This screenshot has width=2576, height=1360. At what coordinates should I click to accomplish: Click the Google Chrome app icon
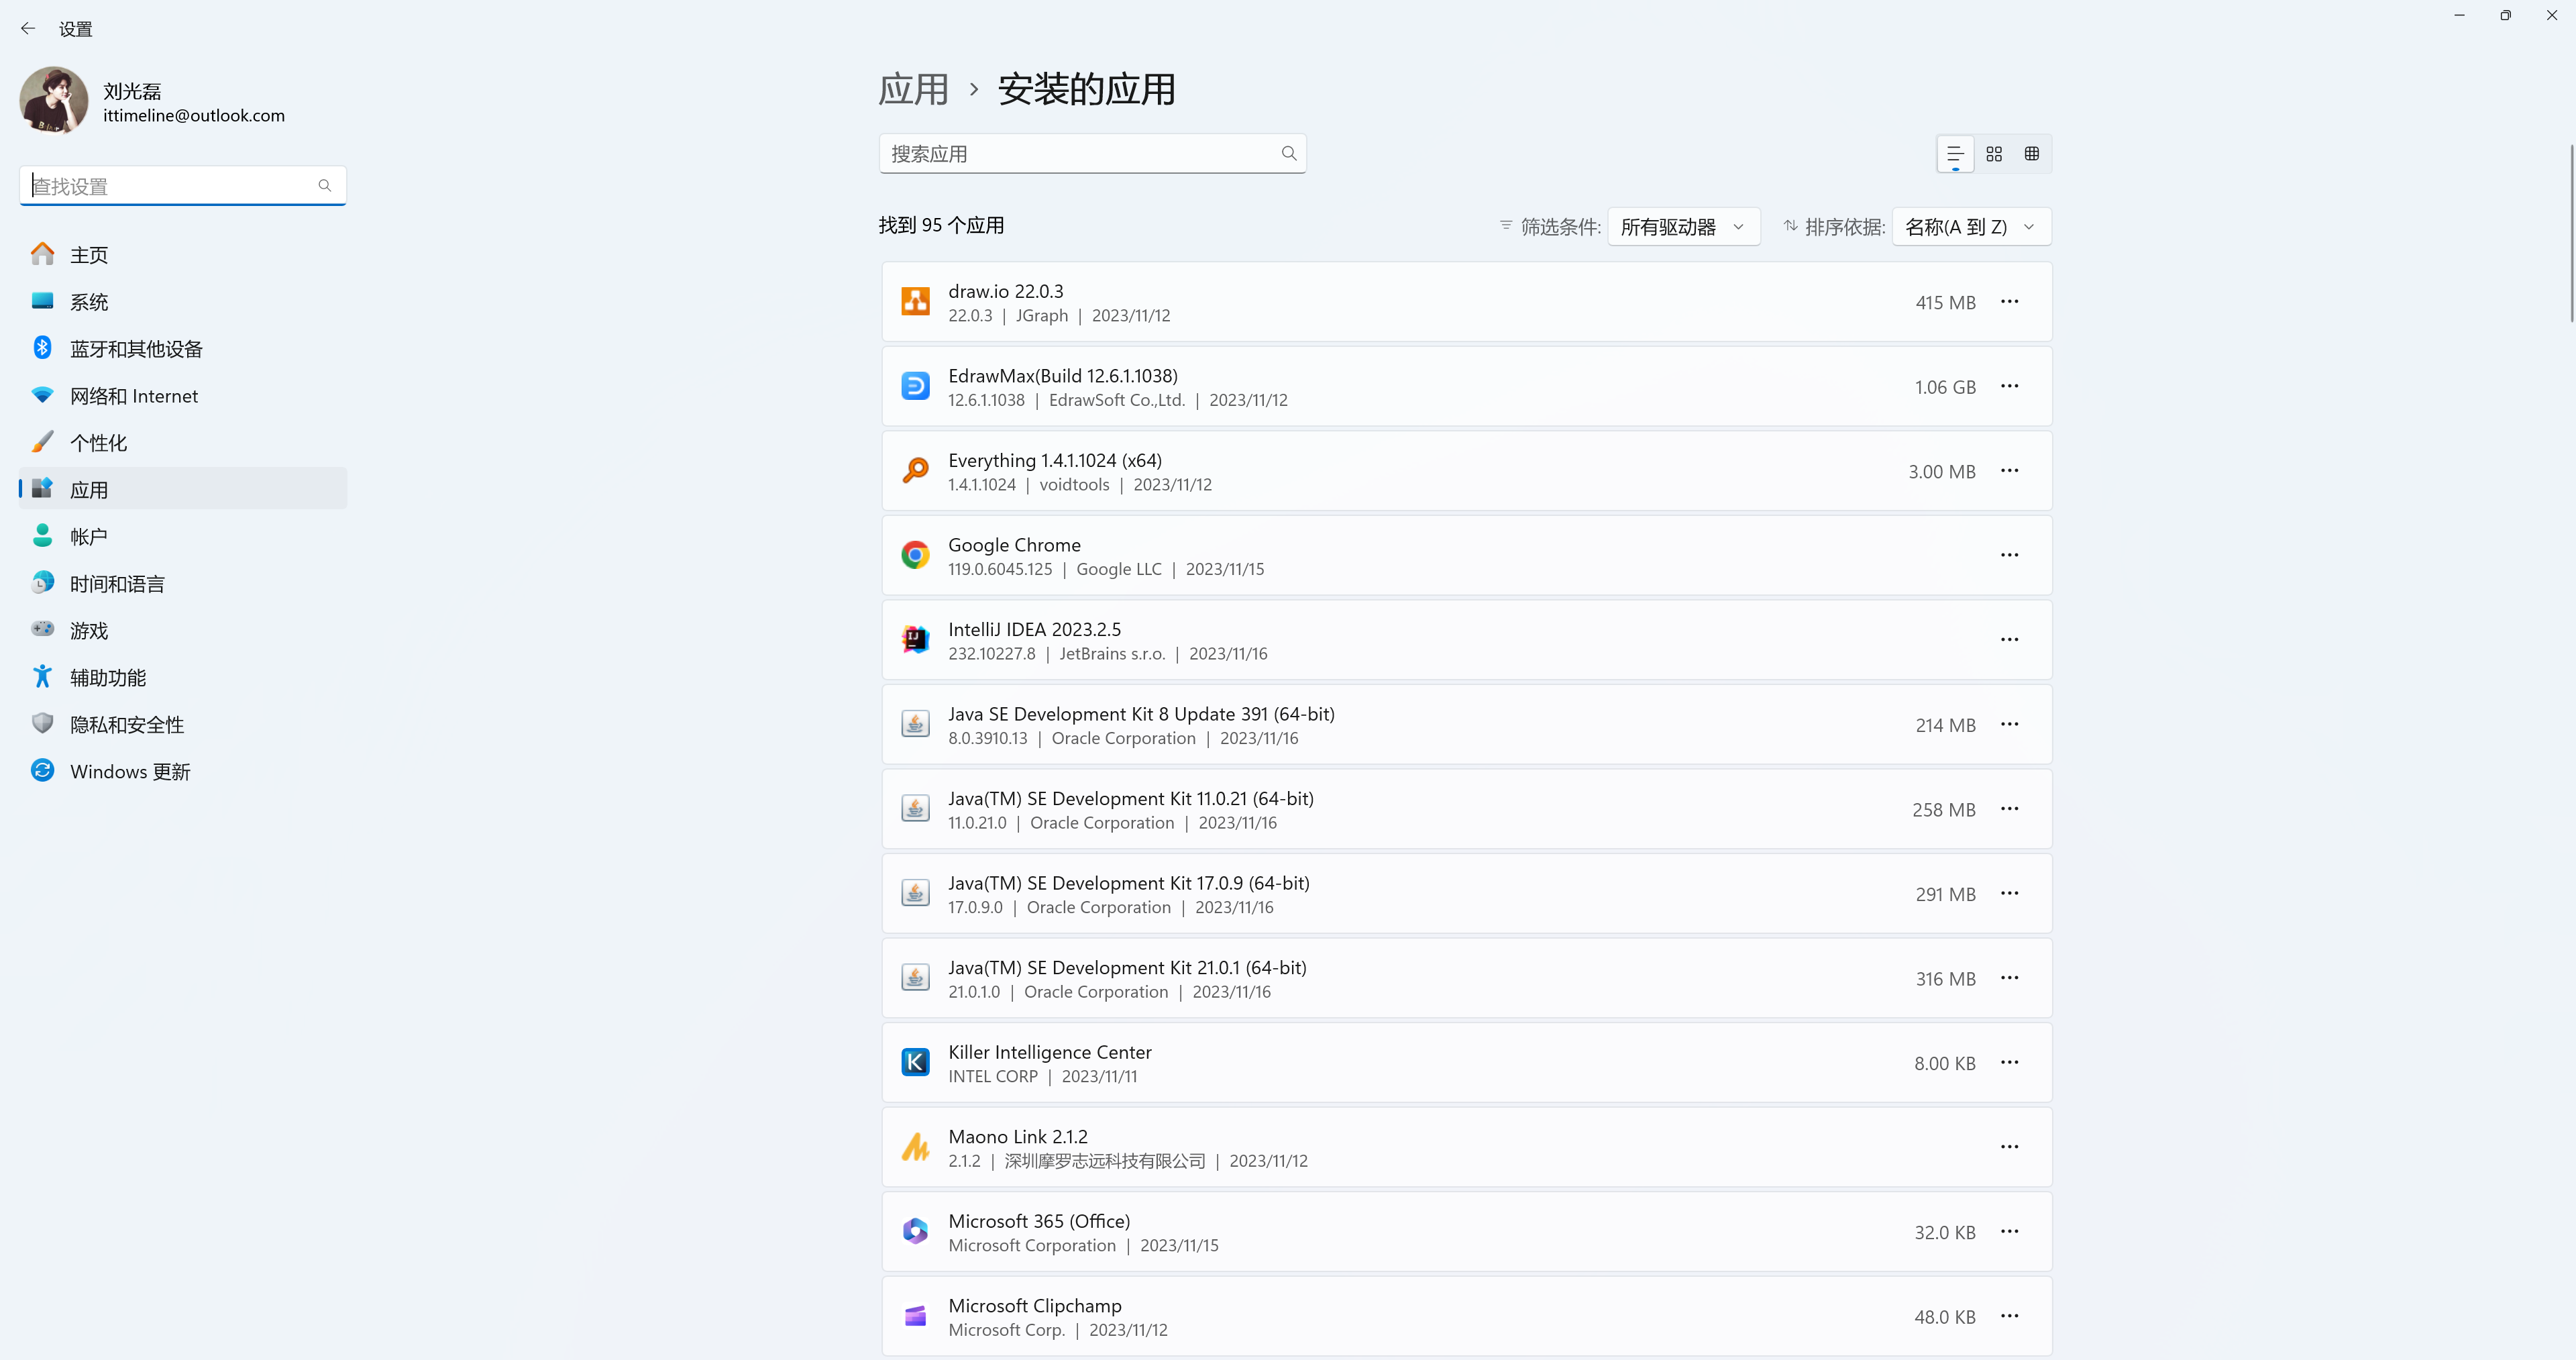(x=915, y=555)
